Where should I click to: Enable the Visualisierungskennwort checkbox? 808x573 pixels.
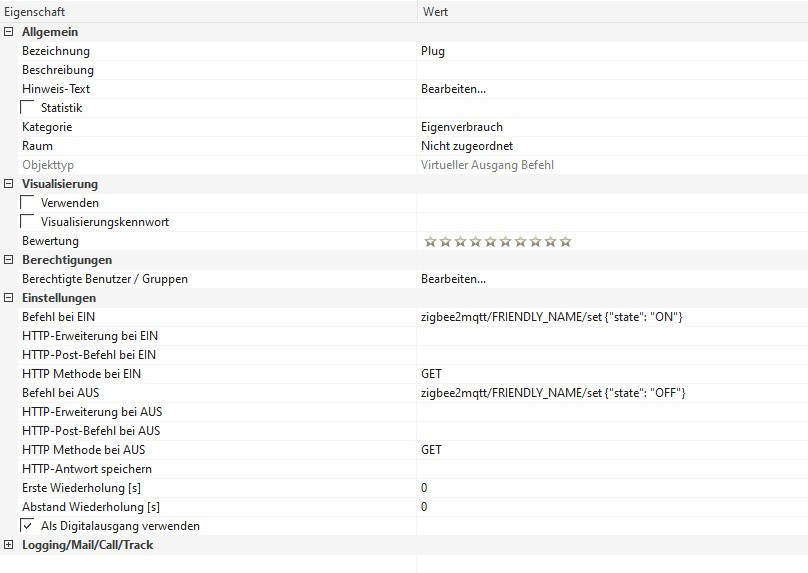pyautogui.click(x=28, y=222)
